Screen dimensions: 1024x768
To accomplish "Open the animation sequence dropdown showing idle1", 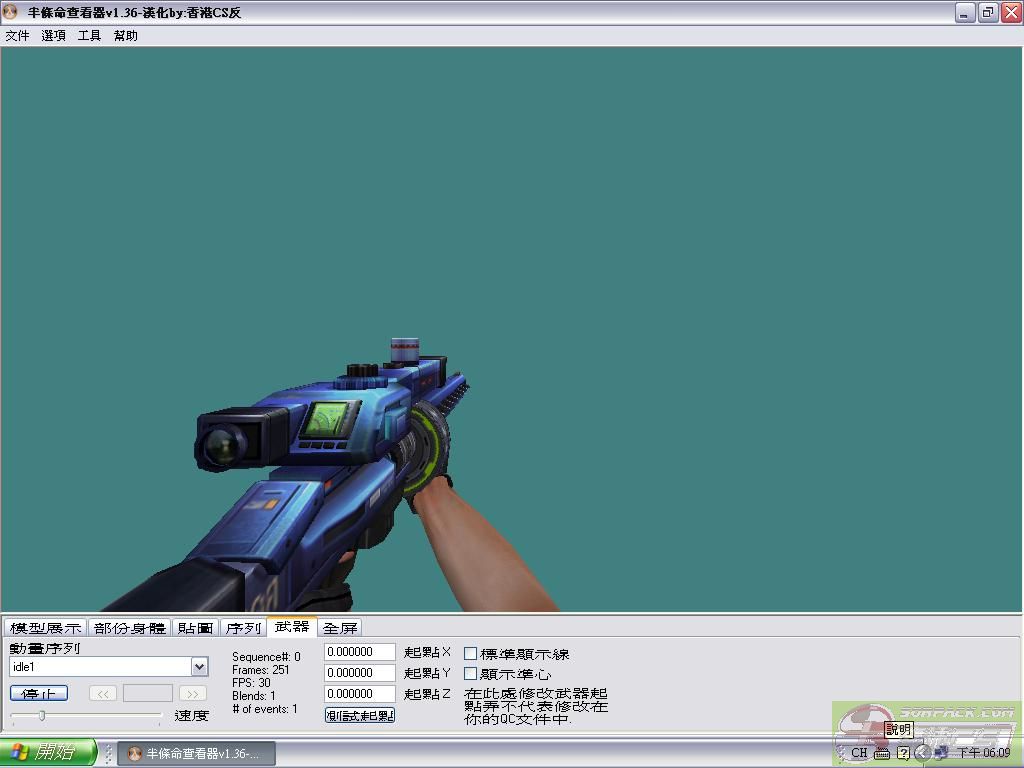I will click(x=198, y=667).
